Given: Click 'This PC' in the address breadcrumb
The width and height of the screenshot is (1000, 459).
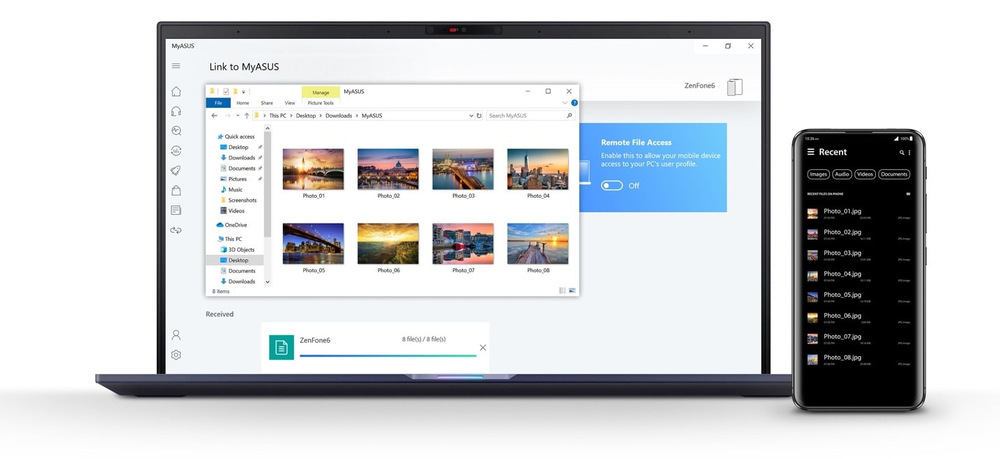Looking at the screenshot, I should pos(277,115).
